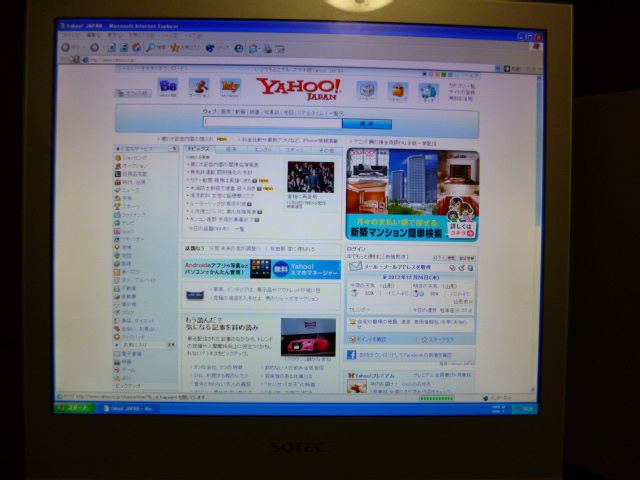Click the blue 検索 search button

tap(367, 124)
